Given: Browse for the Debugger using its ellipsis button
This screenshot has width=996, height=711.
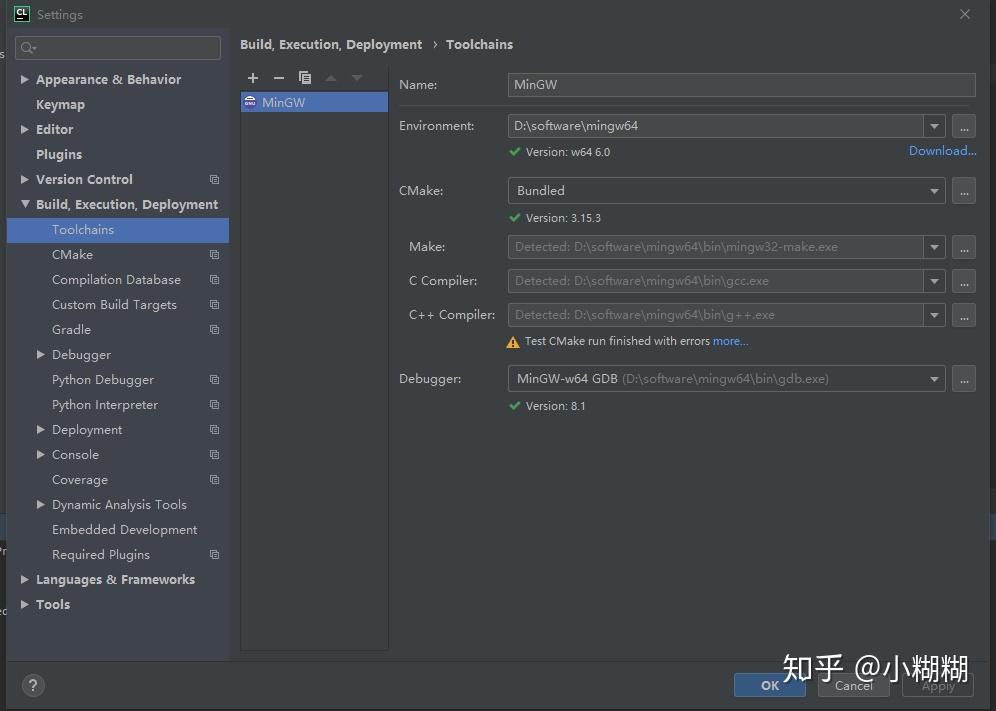Looking at the screenshot, I should (963, 378).
